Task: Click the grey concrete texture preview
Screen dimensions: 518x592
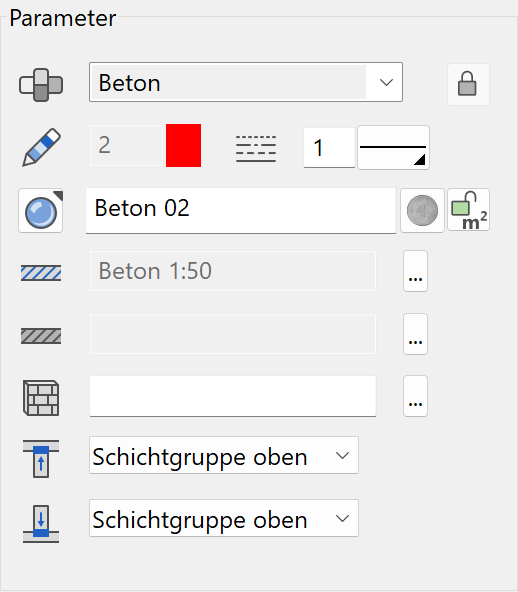Action: point(422,211)
